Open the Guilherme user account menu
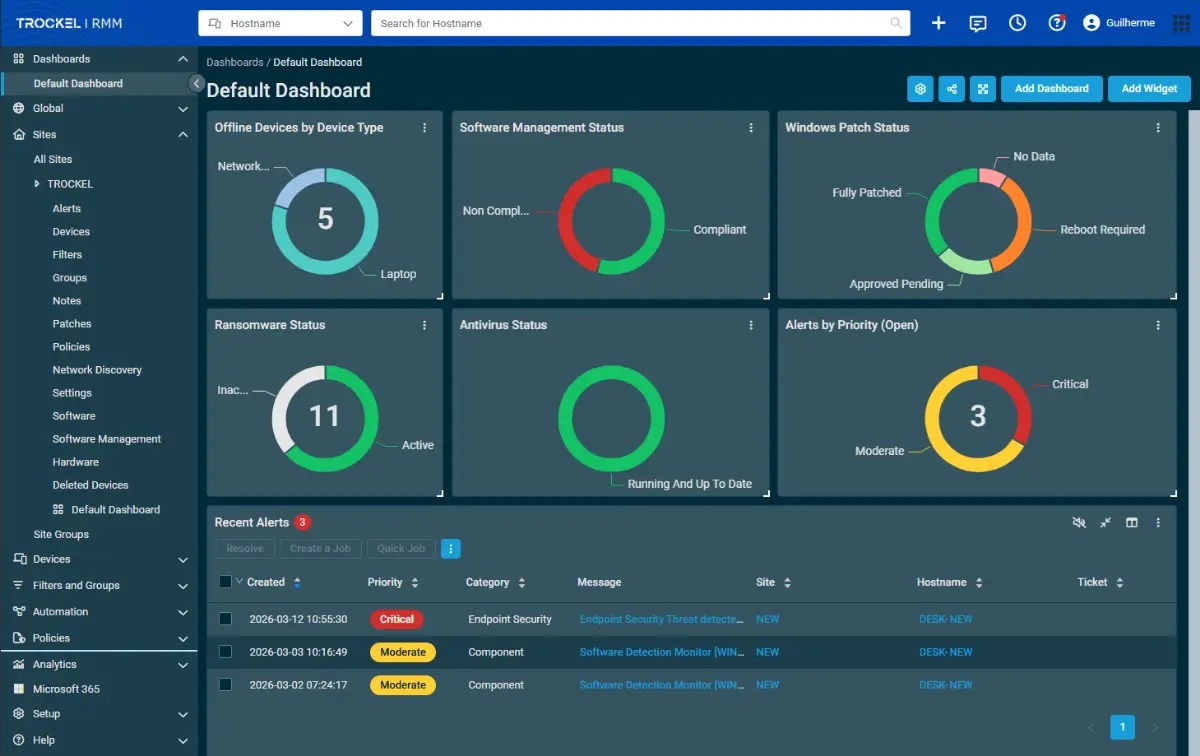Screen dimensions: 1200x756 pyautogui.click(x=1119, y=23)
